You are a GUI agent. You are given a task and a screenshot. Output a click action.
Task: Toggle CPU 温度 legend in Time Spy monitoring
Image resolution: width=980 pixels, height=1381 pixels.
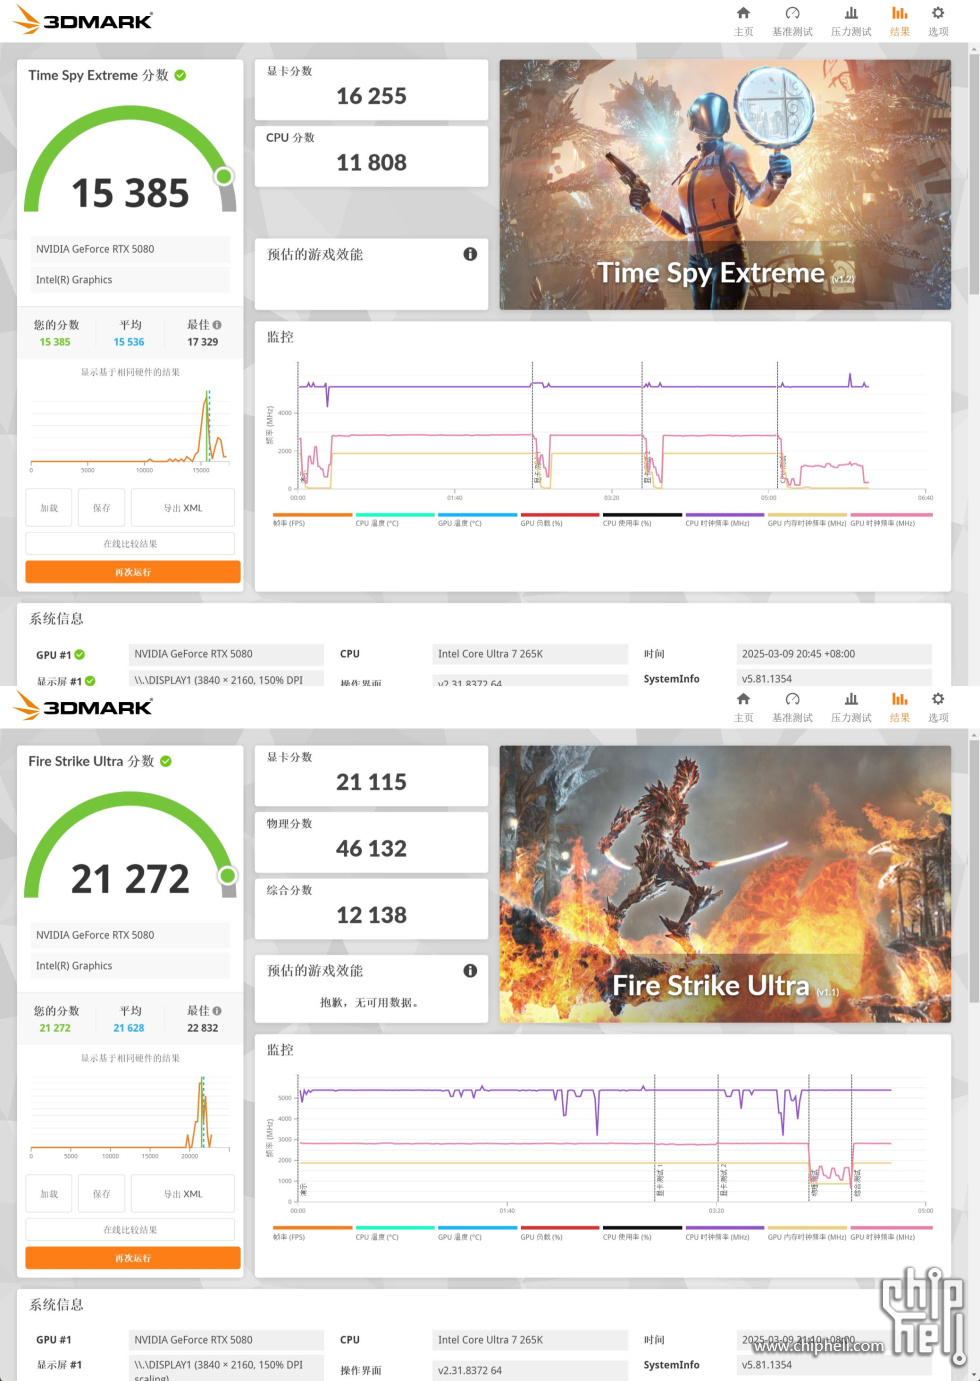pyautogui.click(x=394, y=519)
